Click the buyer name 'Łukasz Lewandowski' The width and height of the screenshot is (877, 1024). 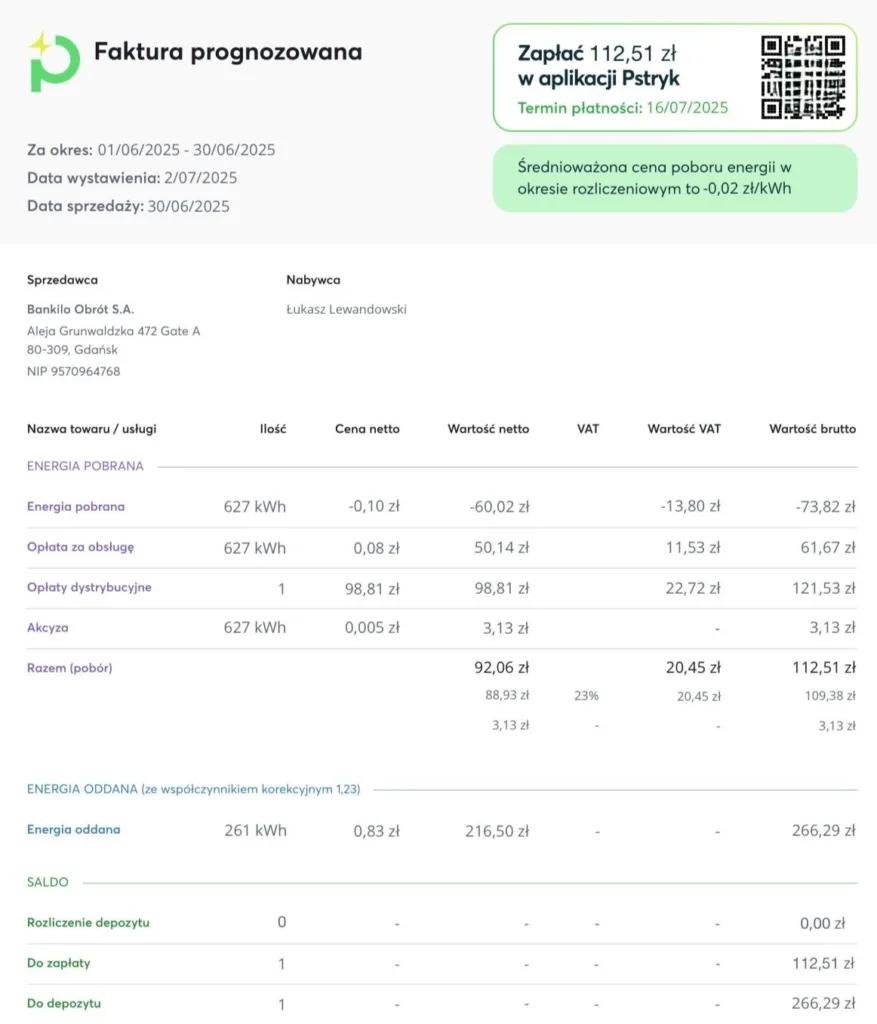tap(346, 309)
